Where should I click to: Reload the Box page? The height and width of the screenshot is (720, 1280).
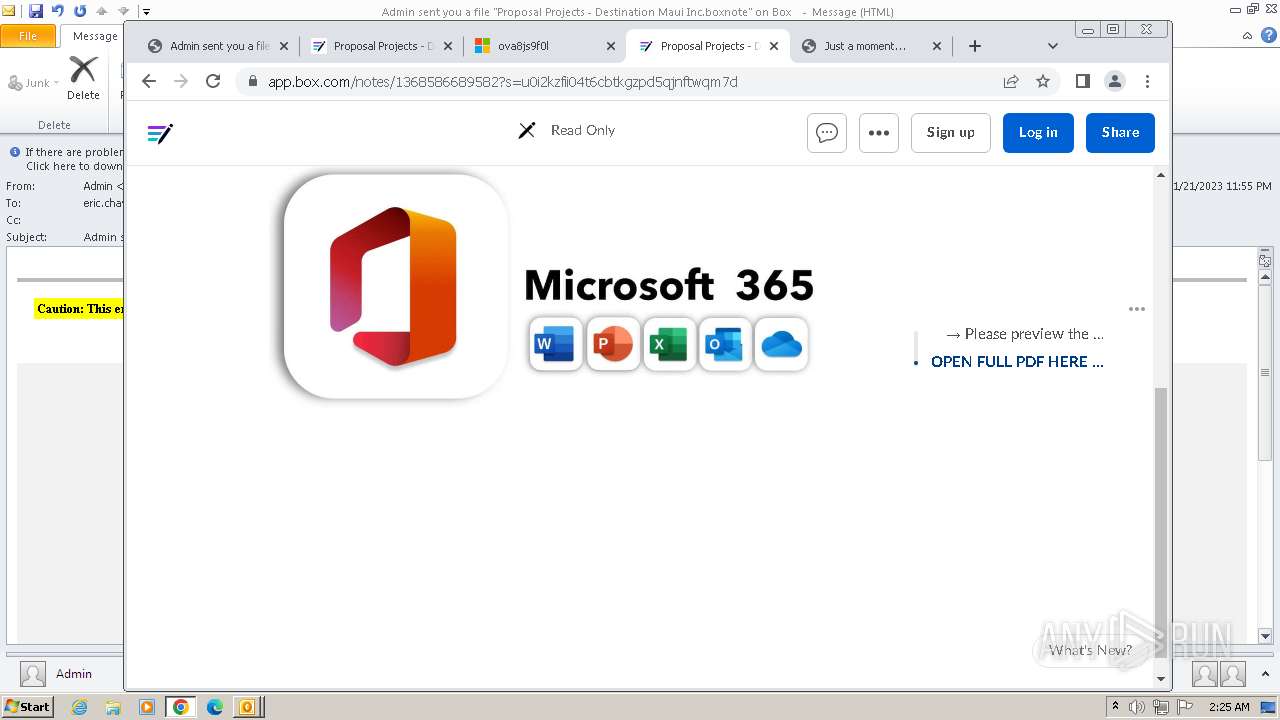click(x=213, y=81)
